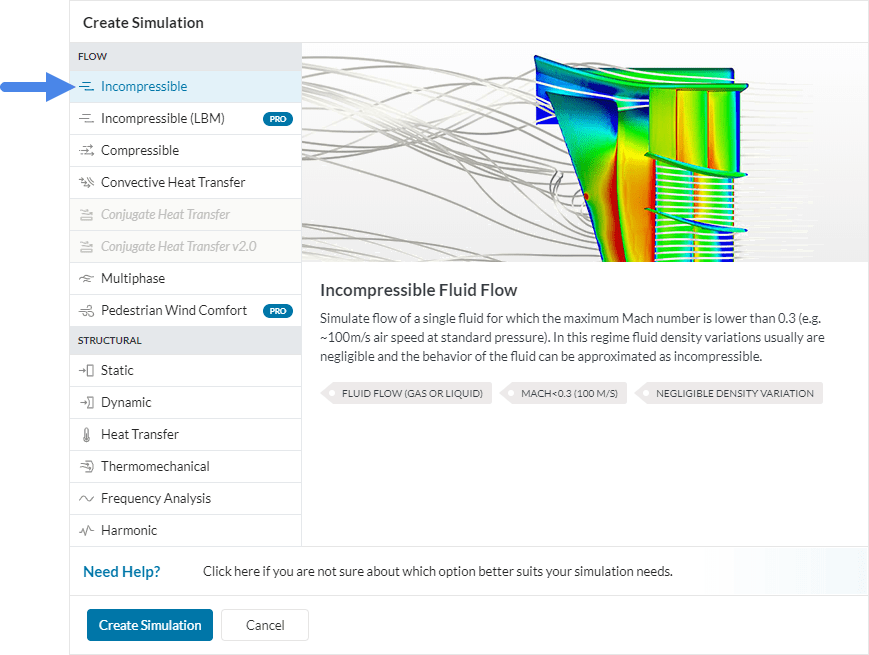Open the Need Help? link
This screenshot has width=869, height=655.
[x=121, y=571]
